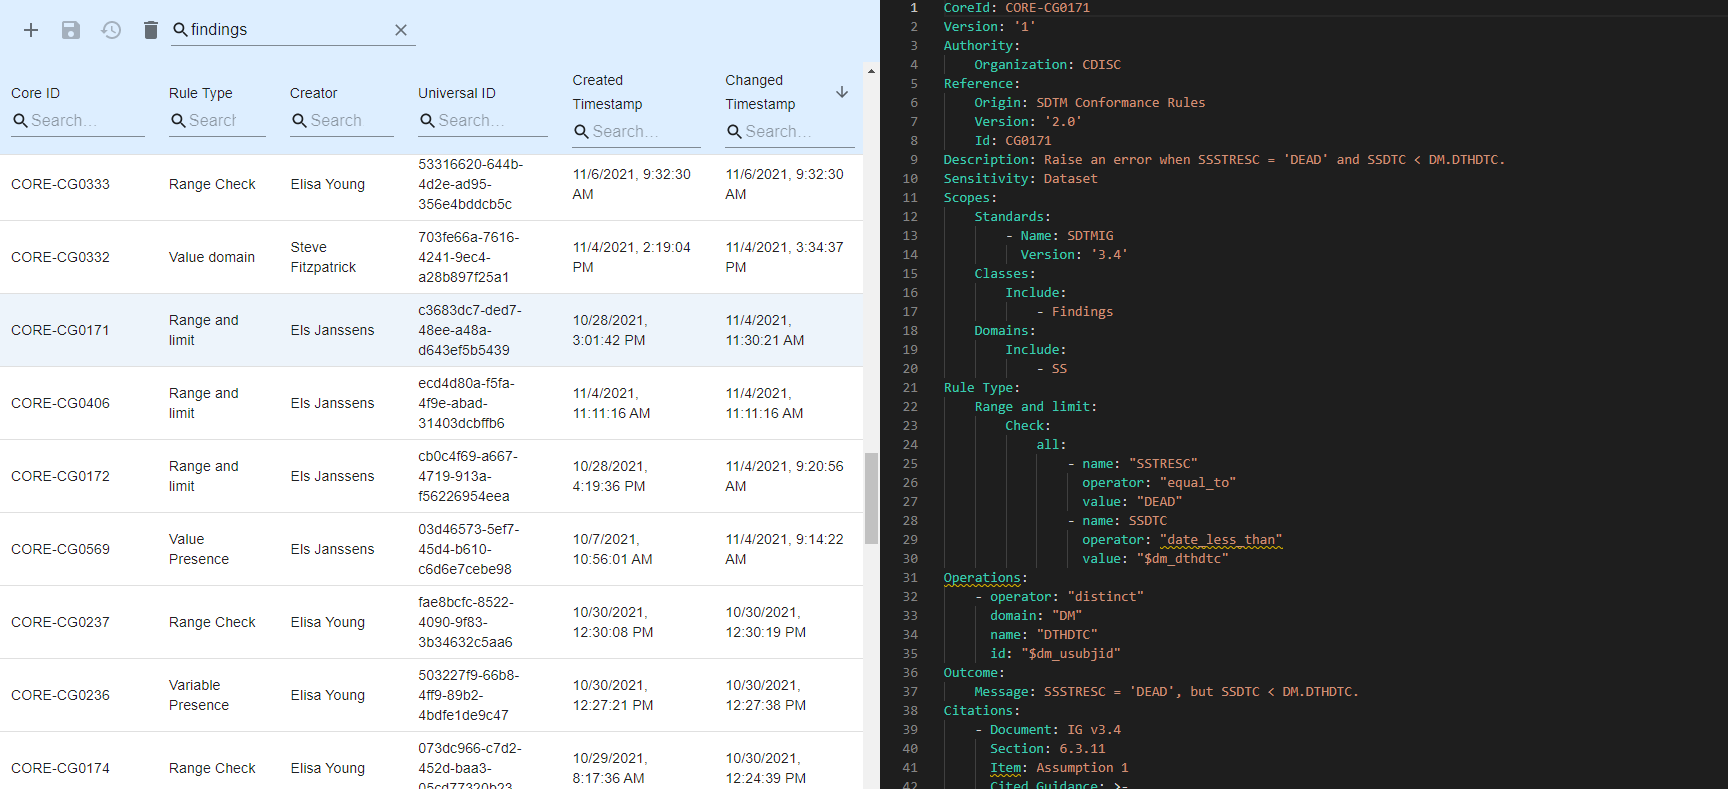The height and width of the screenshot is (789, 1728).
Task: Click created timestamp 10/7/2021, 10:56:01 AM
Action: click(613, 549)
